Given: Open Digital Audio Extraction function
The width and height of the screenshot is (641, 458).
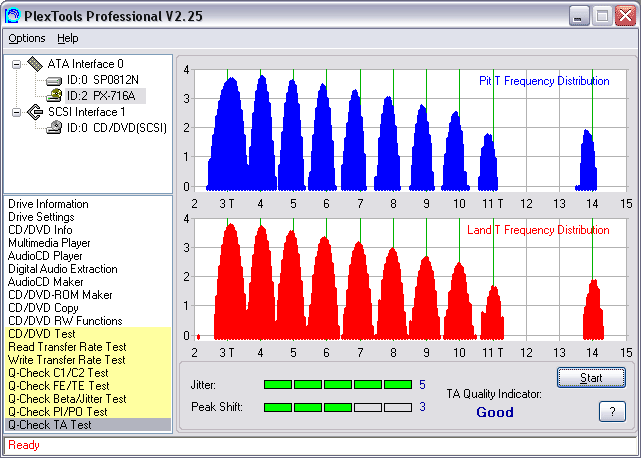Looking at the screenshot, I should pyautogui.click(x=63, y=269).
